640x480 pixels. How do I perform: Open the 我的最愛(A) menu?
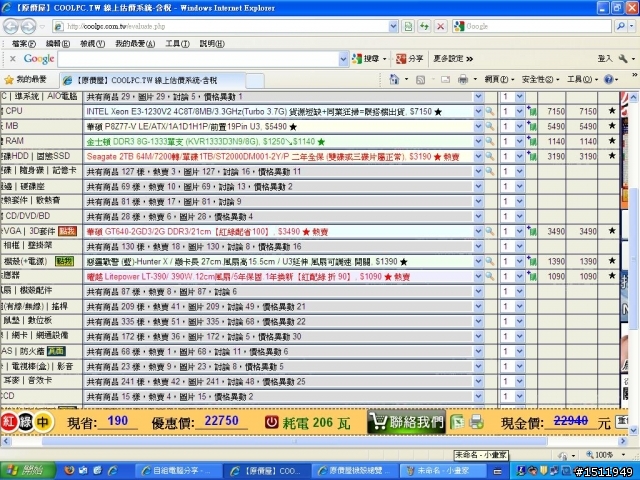click(x=135, y=44)
